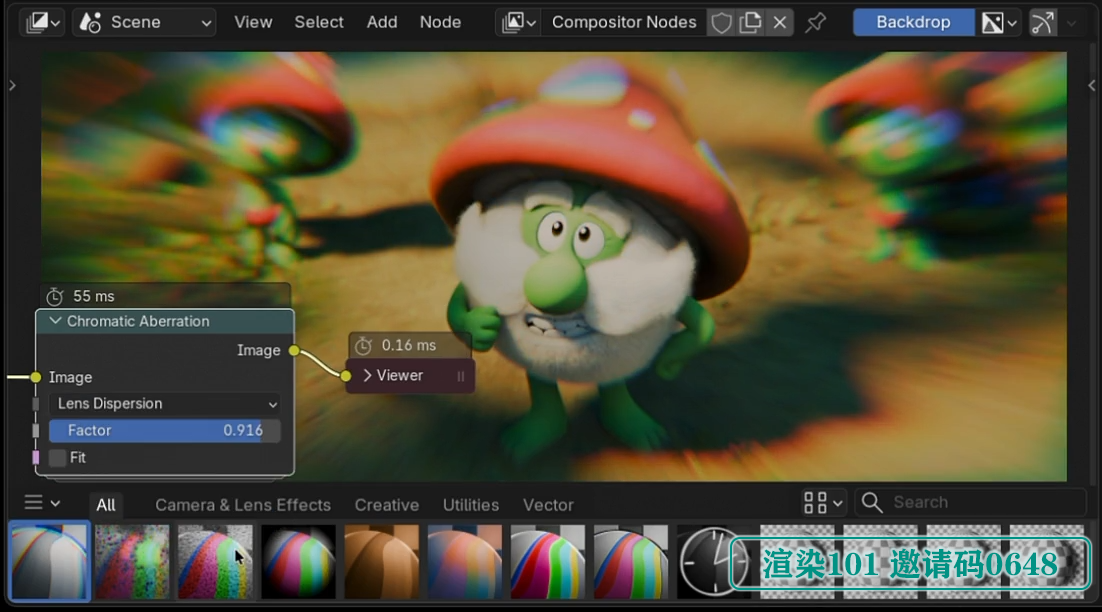Toggle the Backdrop button
The image size is (1102, 612).
tap(913, 22)
